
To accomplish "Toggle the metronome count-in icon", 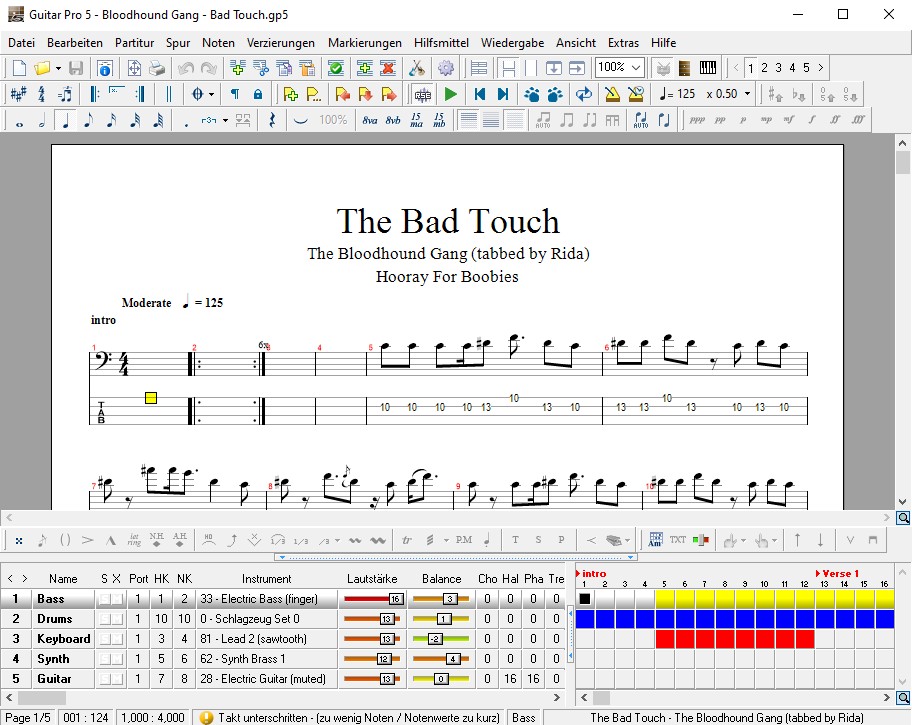I will point(636,94).
